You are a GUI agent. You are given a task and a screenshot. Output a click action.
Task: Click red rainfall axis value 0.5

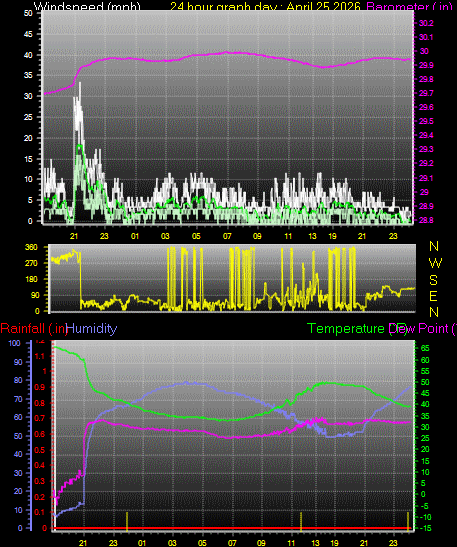coord(39,450)
